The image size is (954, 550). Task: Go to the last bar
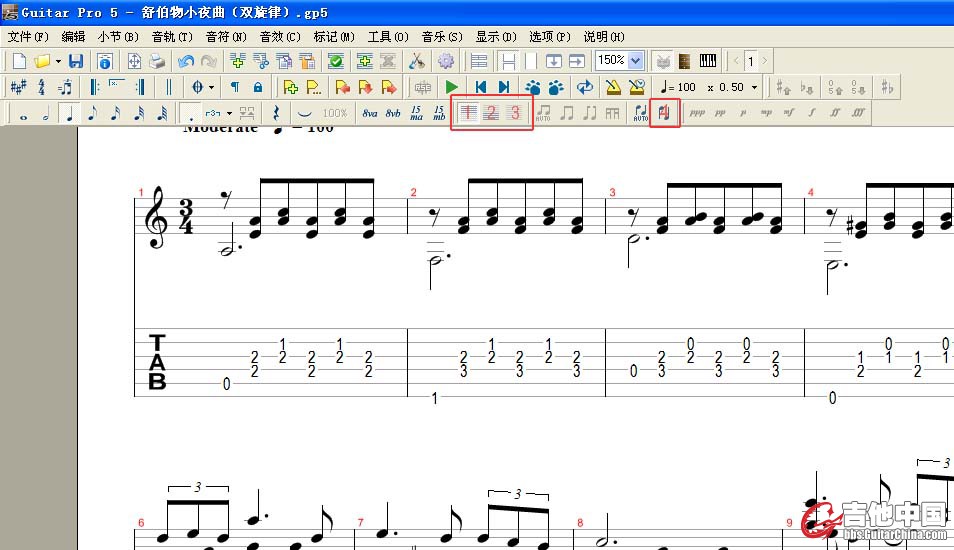pos(504,87)
